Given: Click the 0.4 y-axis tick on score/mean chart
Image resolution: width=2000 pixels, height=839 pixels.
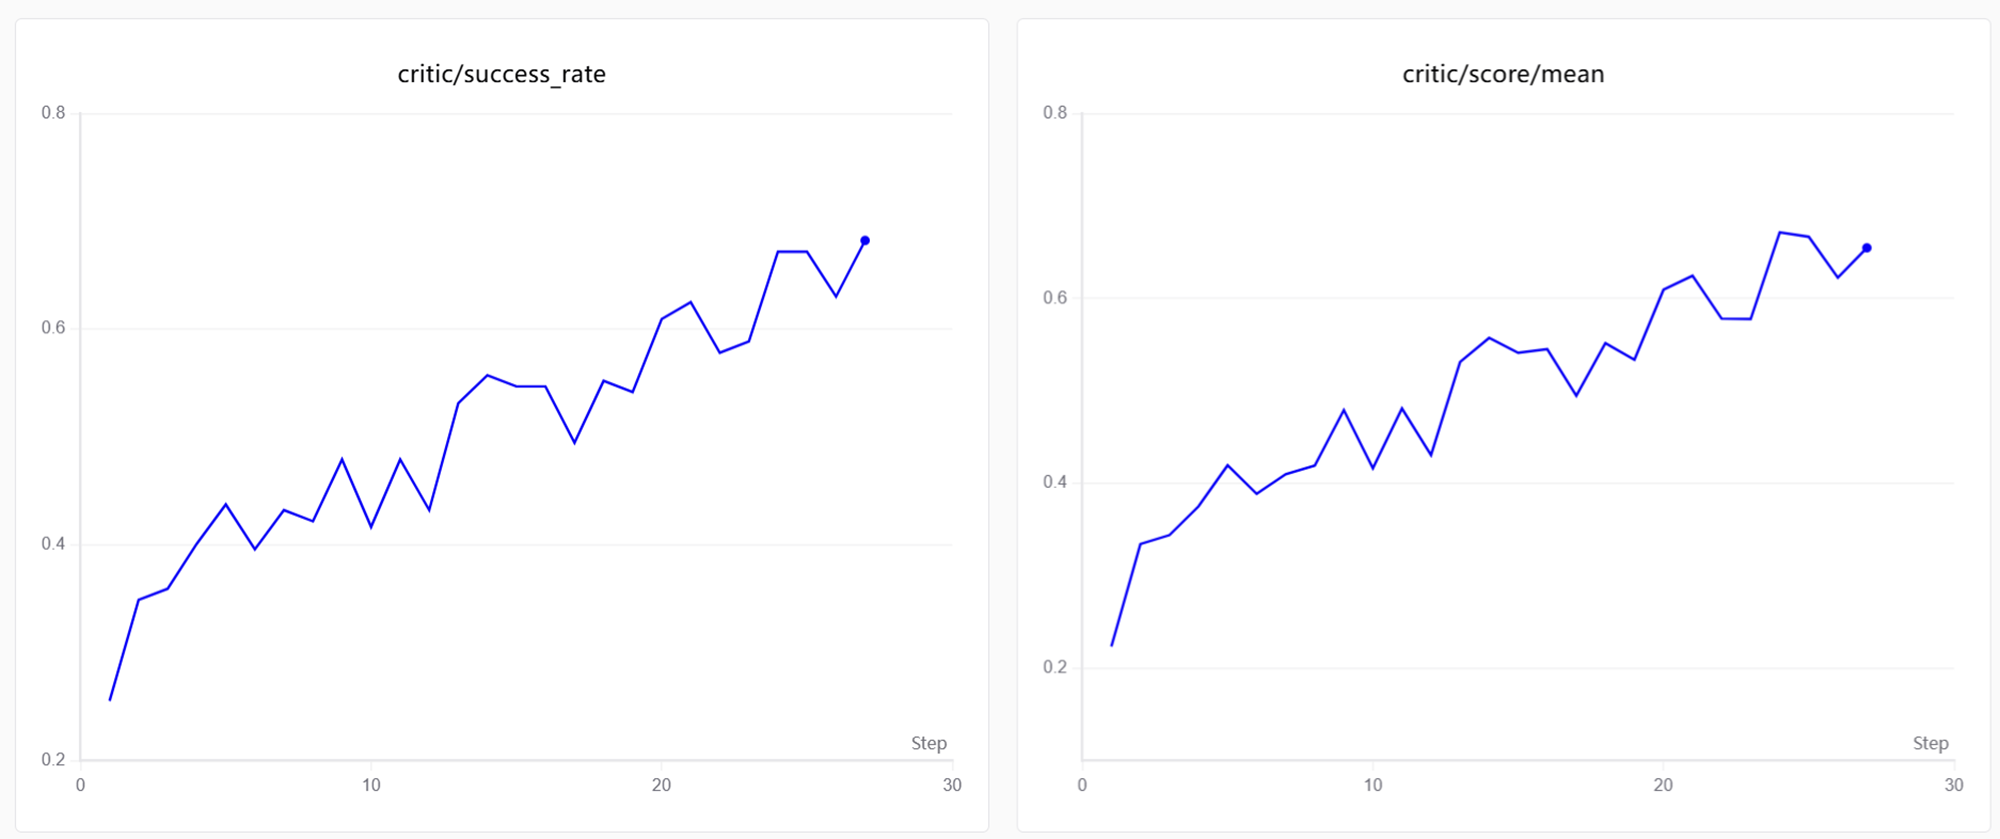Looking at the screenshot, I should pyautogui.click(x=1055, y=482).
